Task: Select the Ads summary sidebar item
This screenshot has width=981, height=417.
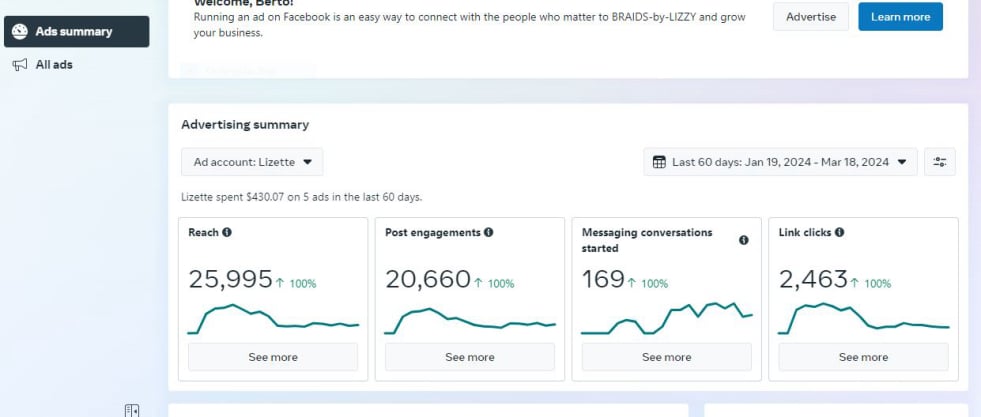Action: pyautogui.click(x=76, y=31)
